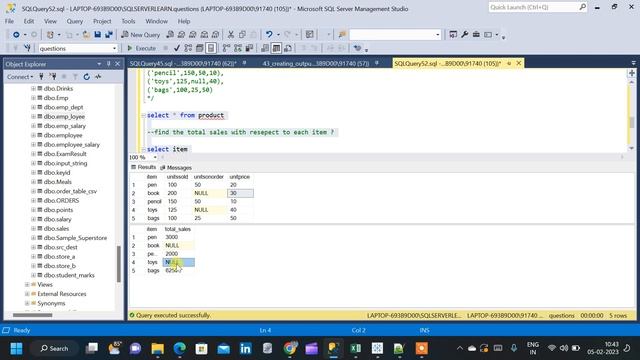Expand the dbo.employee table node
This screenshot has height=360, width=640.
point(33,135)
